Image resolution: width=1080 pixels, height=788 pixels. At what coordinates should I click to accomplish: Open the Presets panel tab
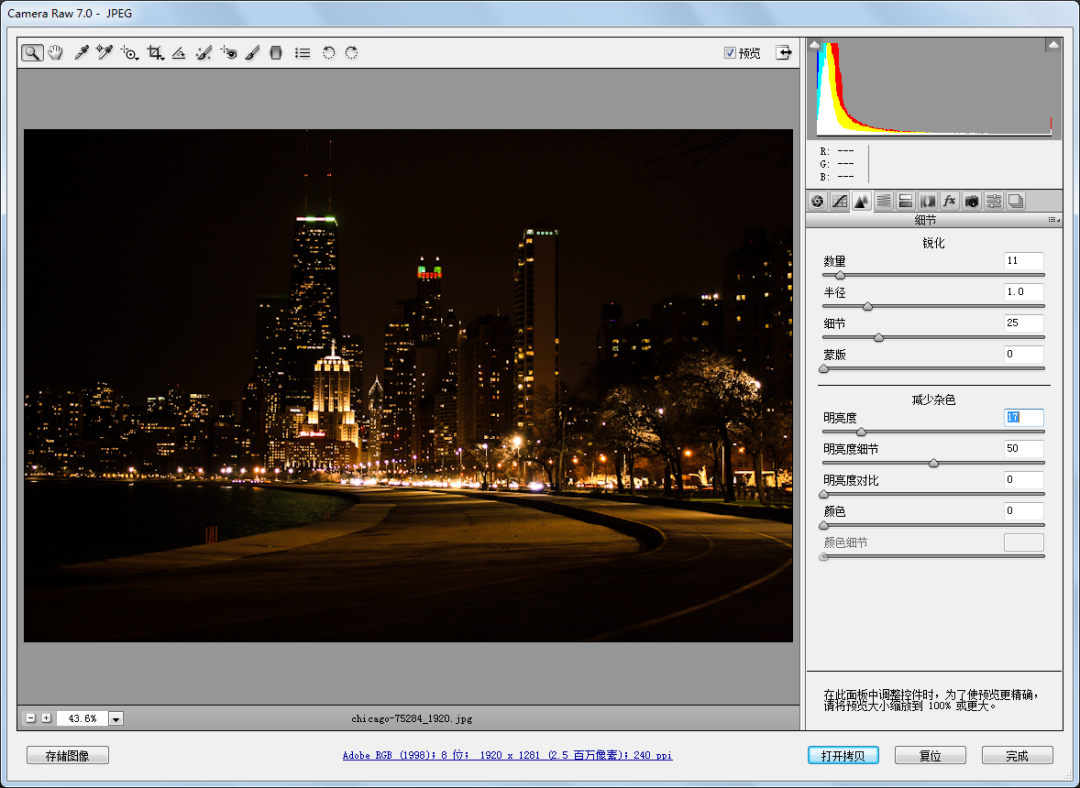coord(994,201)
